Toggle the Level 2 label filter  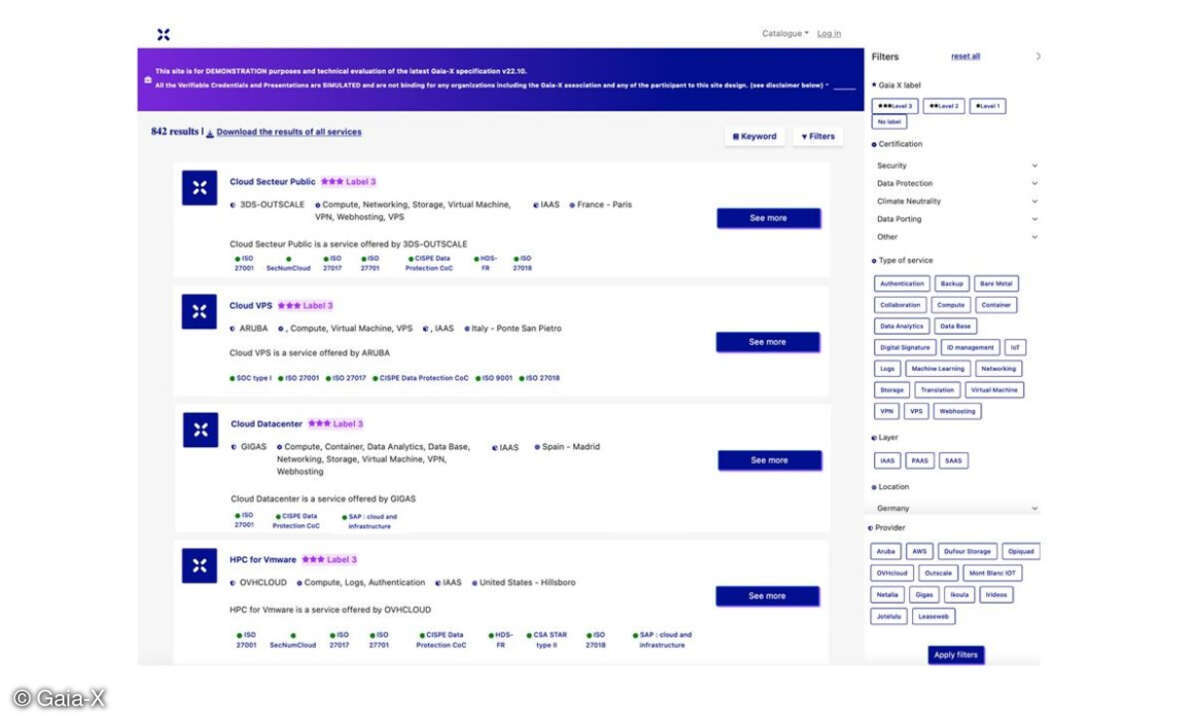(x=944, y=106)
